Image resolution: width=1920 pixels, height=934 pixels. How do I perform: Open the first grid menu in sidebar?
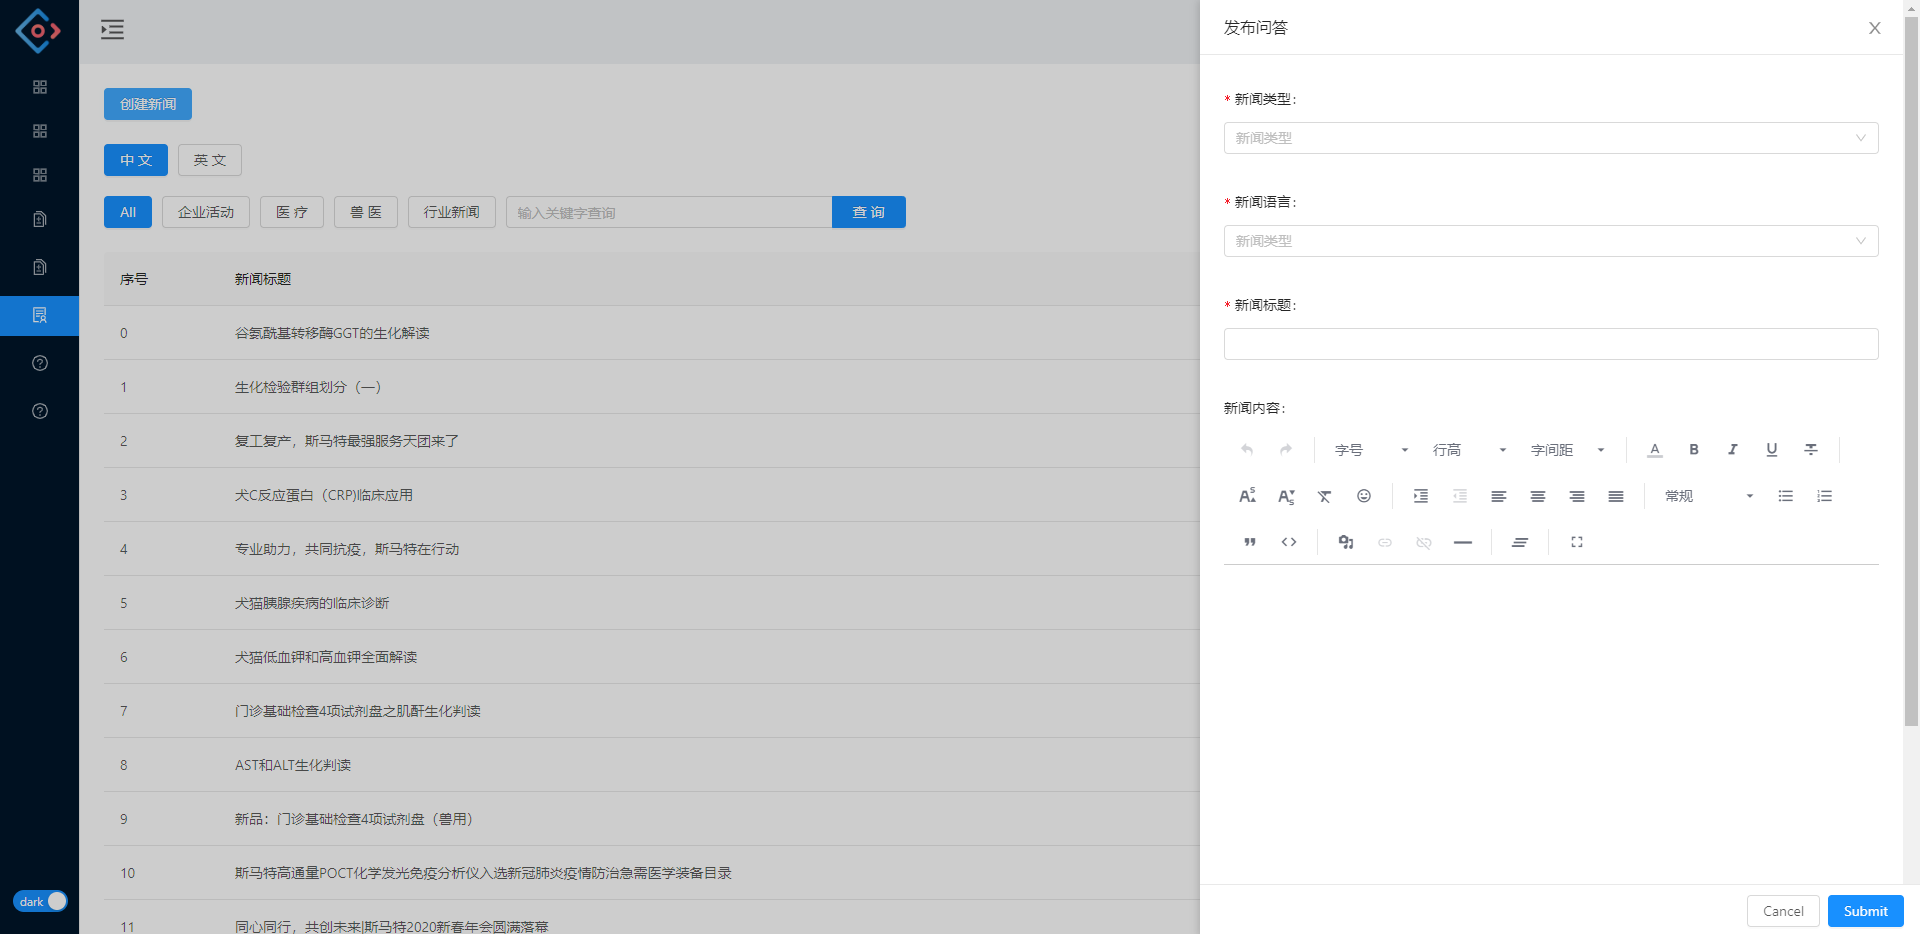click(40, 87)
